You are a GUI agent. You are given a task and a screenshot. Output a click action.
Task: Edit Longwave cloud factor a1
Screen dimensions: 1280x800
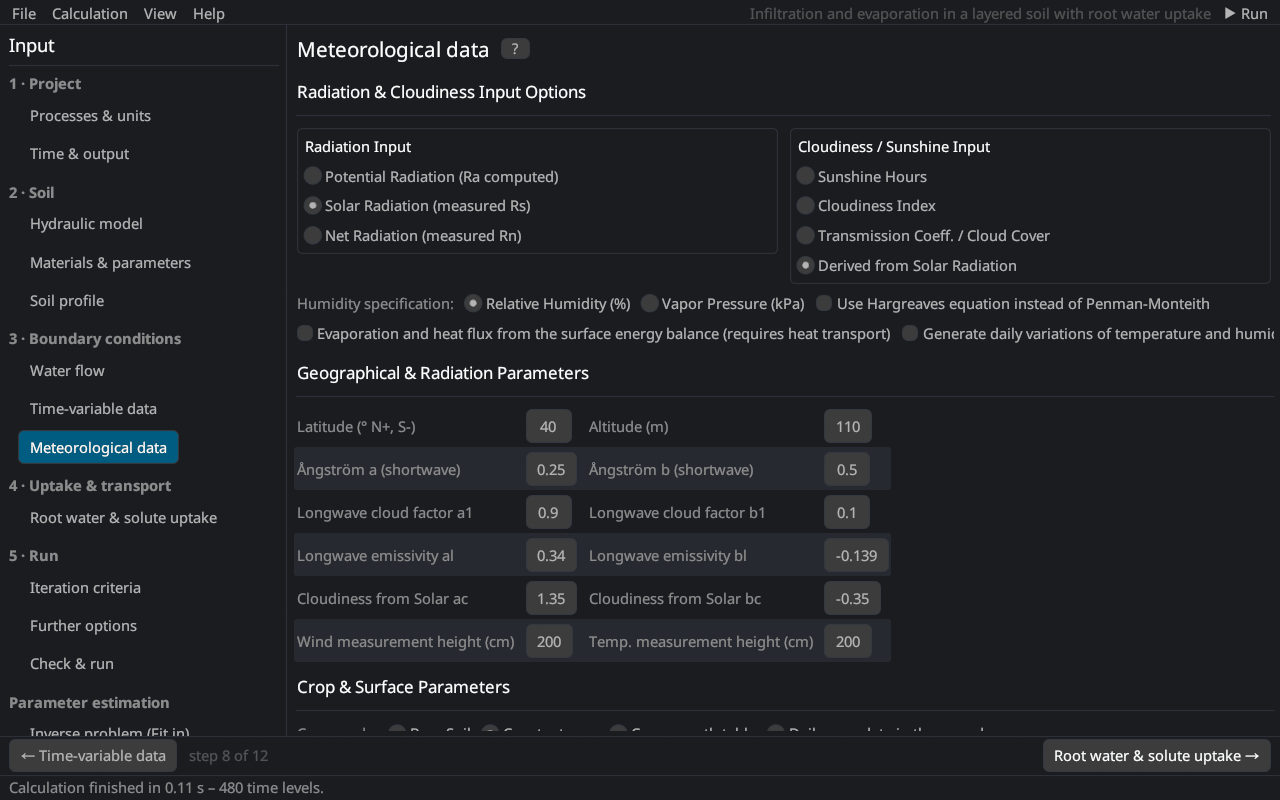point(549,512)
